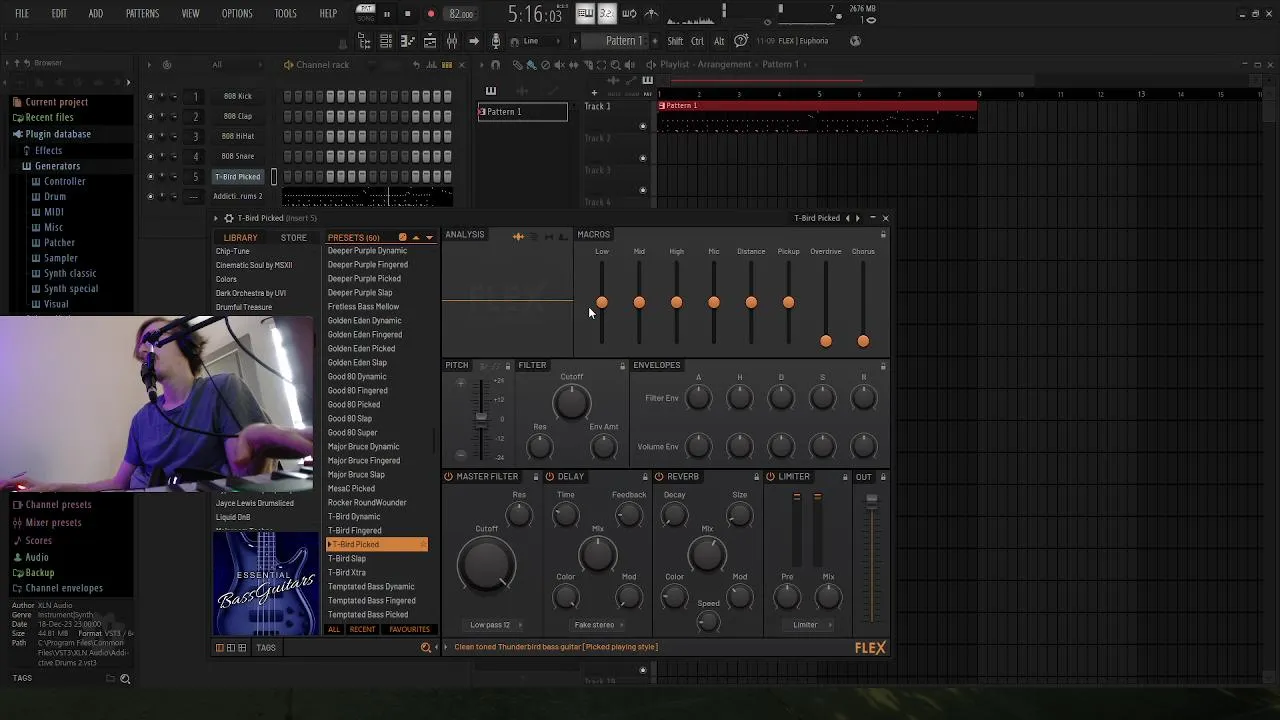Viewport: 1280px width, 720px height.
Task: Open the FILE menu
Action: tap(22, 14)
